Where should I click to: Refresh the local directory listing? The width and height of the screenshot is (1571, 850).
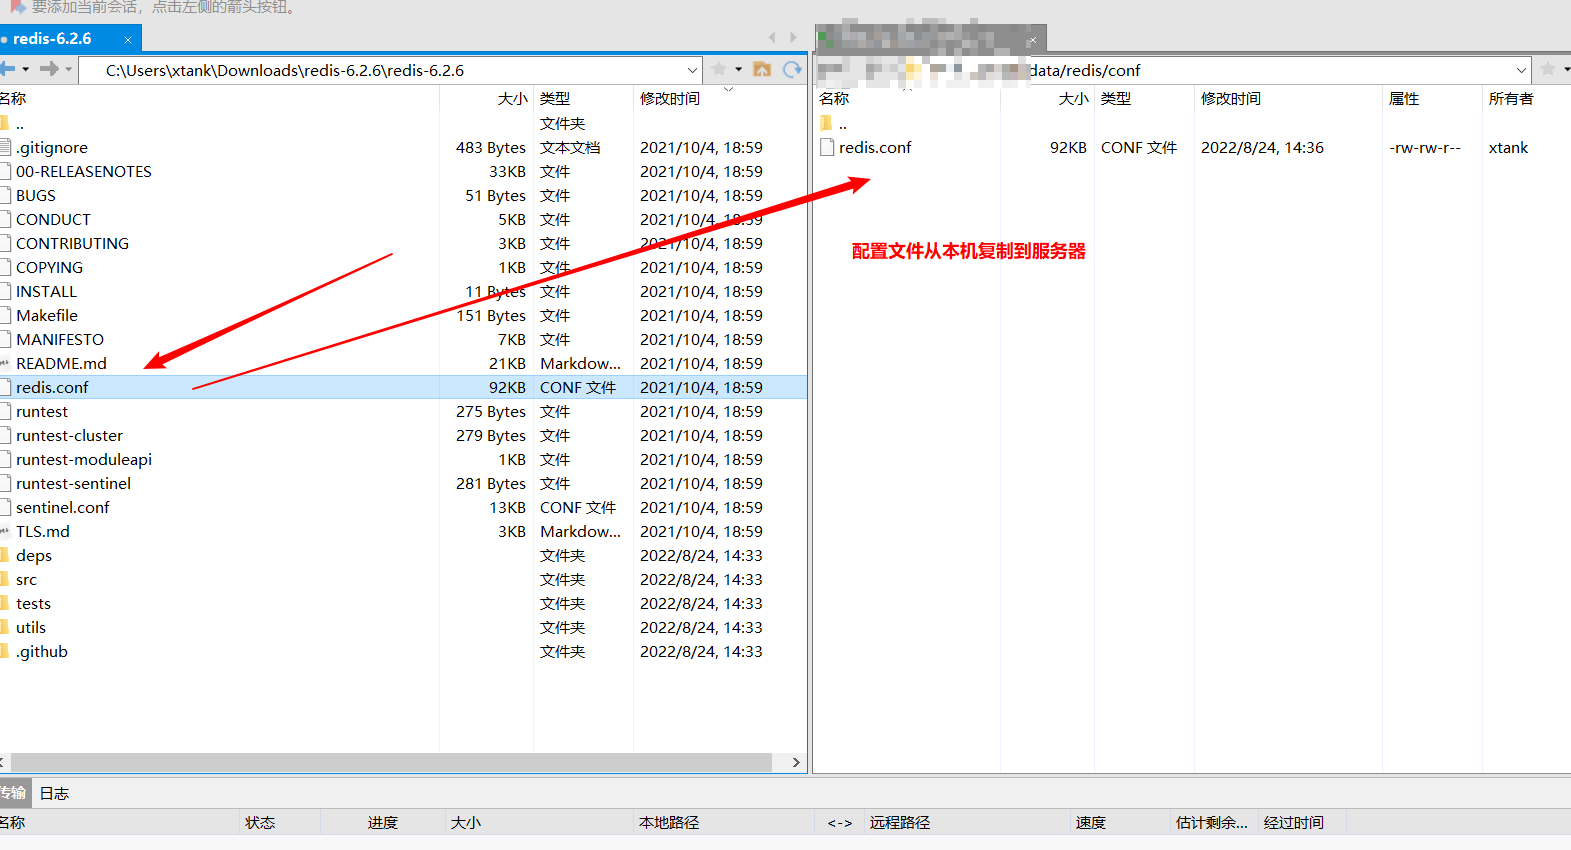(x=792, y=69)
